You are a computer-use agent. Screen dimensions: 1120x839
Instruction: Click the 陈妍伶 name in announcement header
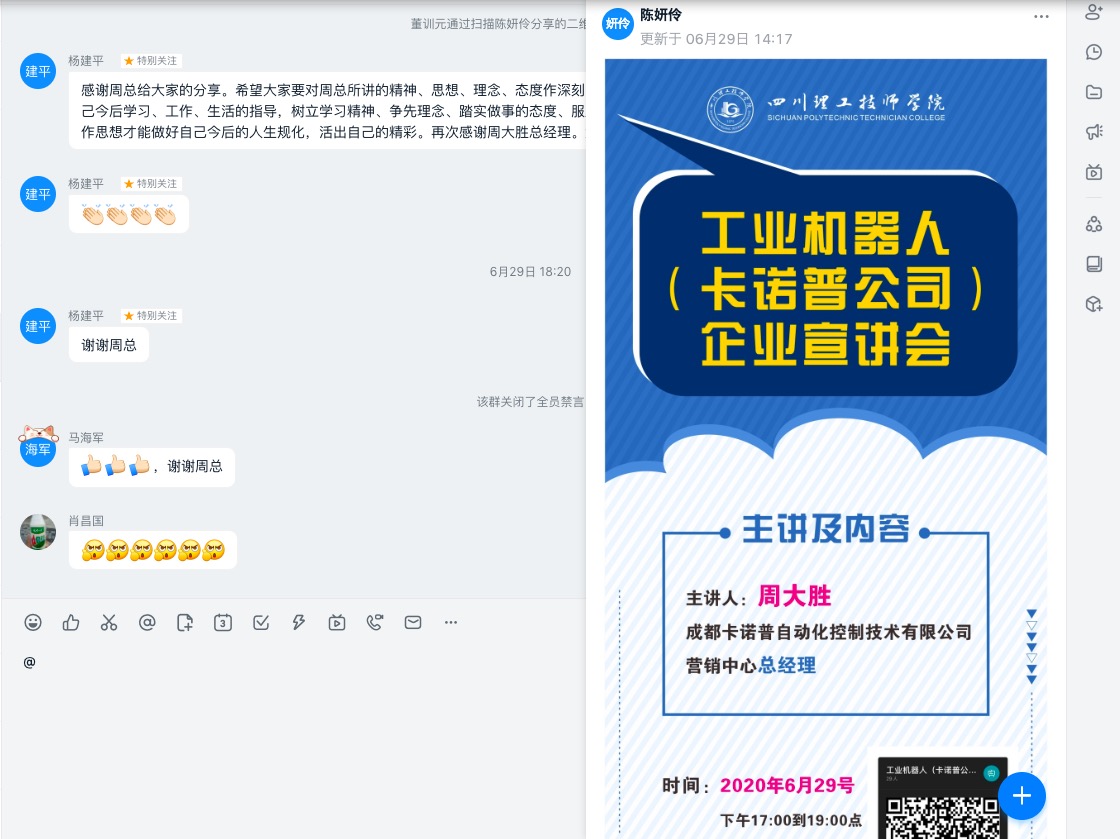pos(661,15)
